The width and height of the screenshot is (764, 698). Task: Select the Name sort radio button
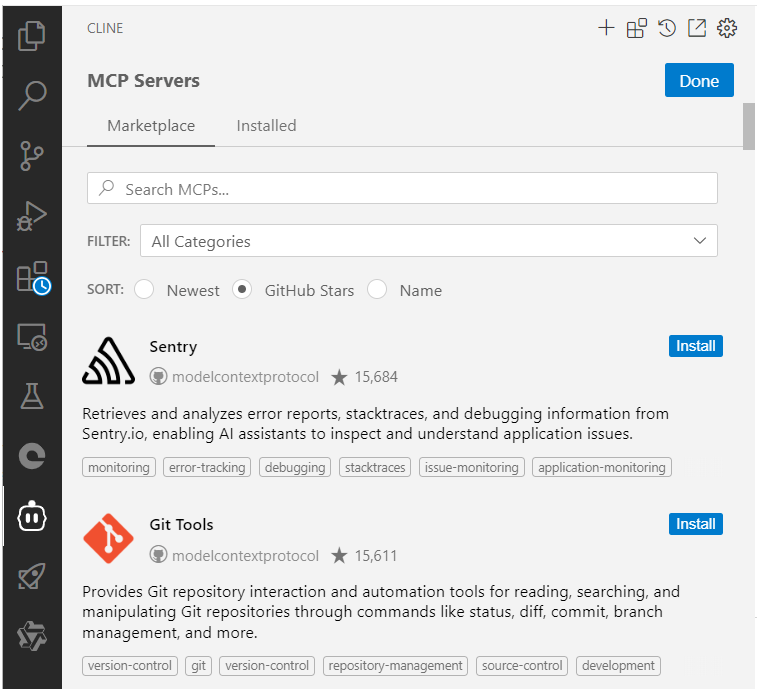(x=377, y=289)
